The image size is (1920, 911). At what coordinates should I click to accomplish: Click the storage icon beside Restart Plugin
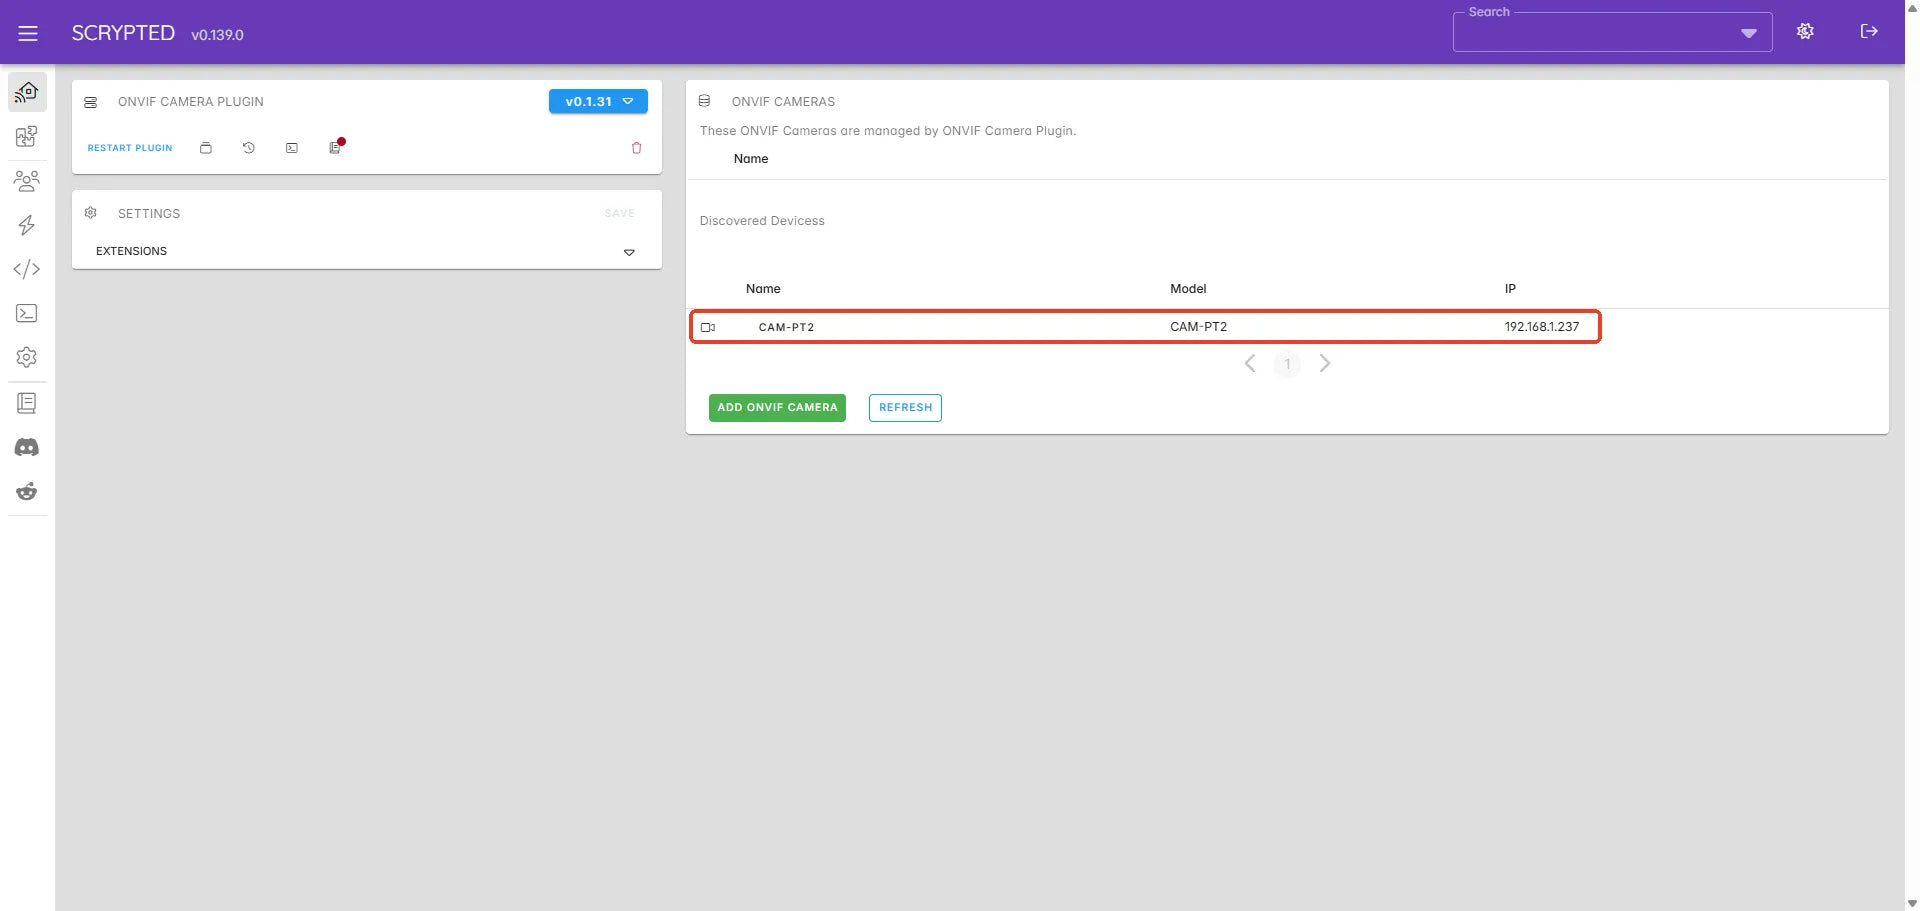point(206,148)
